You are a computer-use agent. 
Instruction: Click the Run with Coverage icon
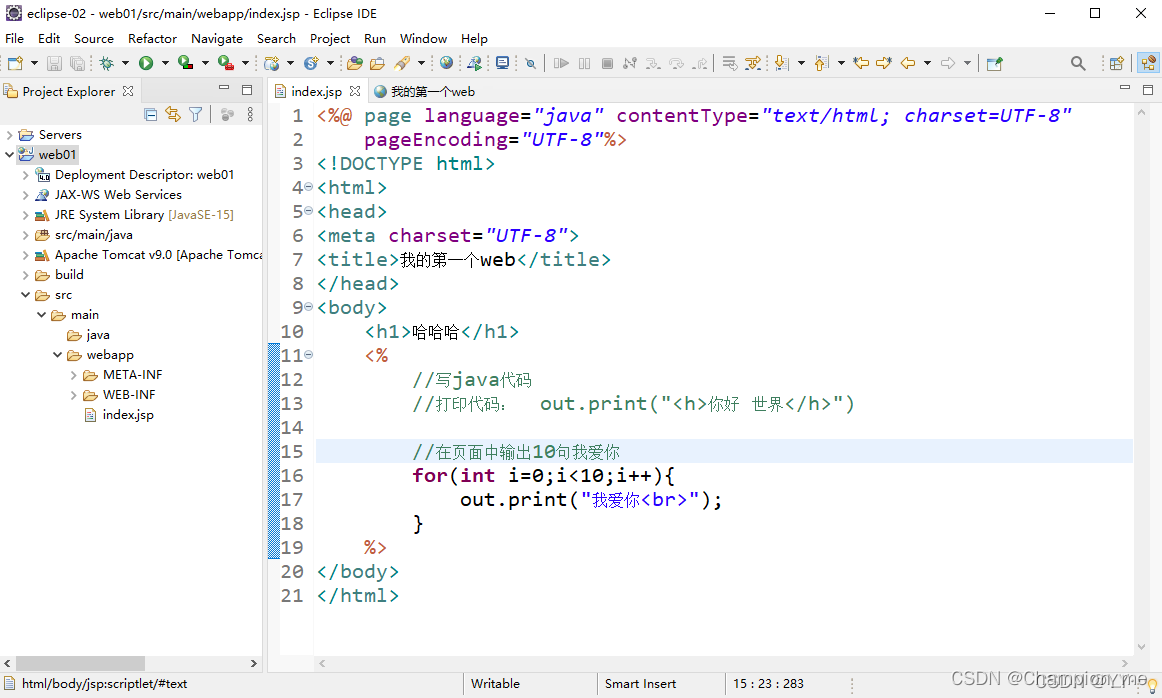[x=185, y=64]
